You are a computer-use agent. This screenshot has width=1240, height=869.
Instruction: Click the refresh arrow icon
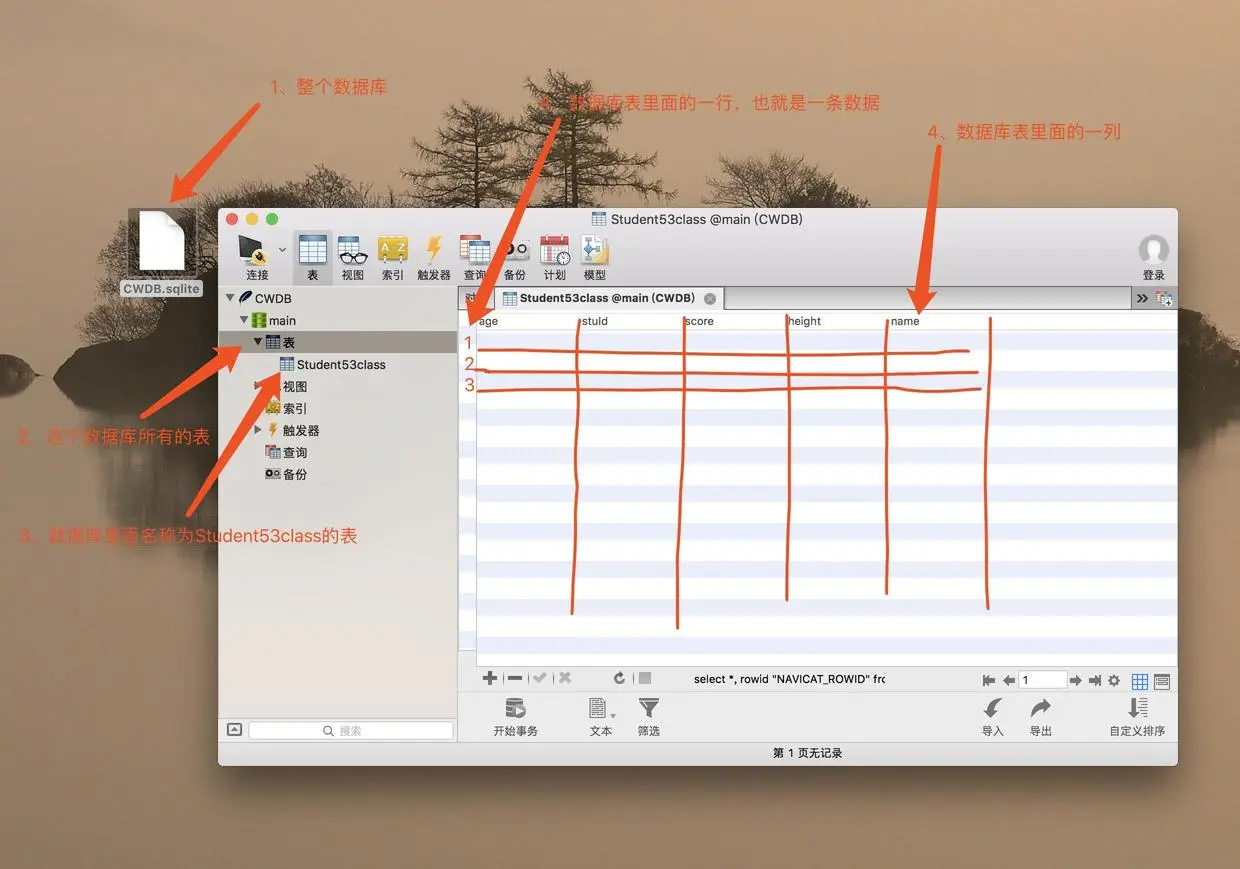[619, 678]
